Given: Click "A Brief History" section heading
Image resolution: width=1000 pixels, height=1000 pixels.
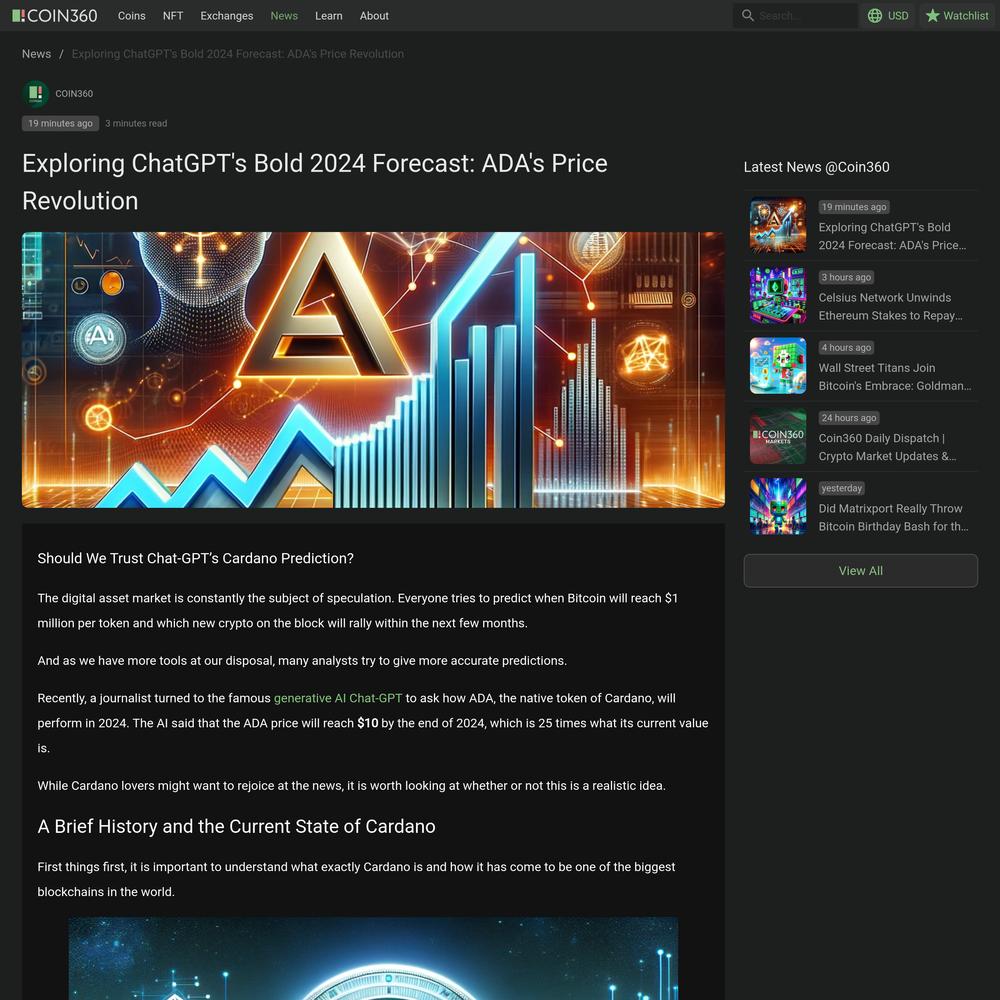Looking at the screenshot, I should (237, 827).
